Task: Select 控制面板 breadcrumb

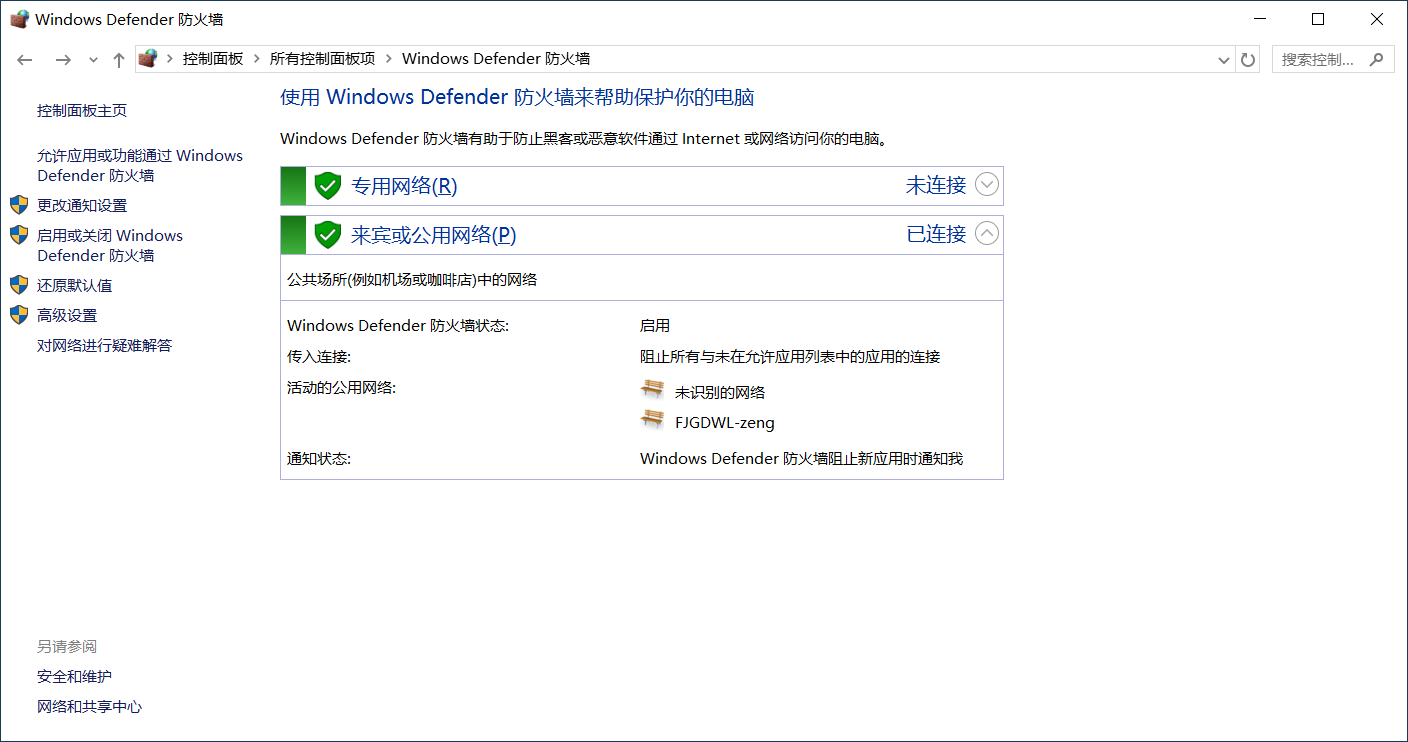Action: tap(213, 59)
